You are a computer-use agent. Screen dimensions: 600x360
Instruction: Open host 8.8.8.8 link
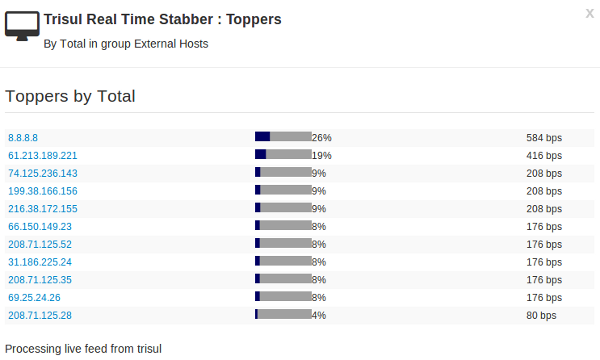point(23,138)
